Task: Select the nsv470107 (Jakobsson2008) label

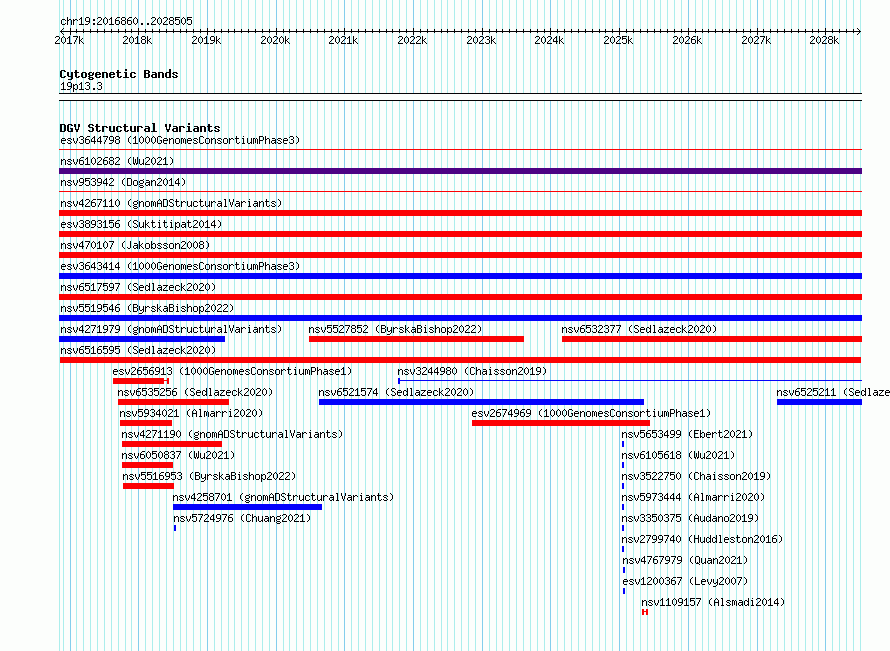Action: [135, 245]
